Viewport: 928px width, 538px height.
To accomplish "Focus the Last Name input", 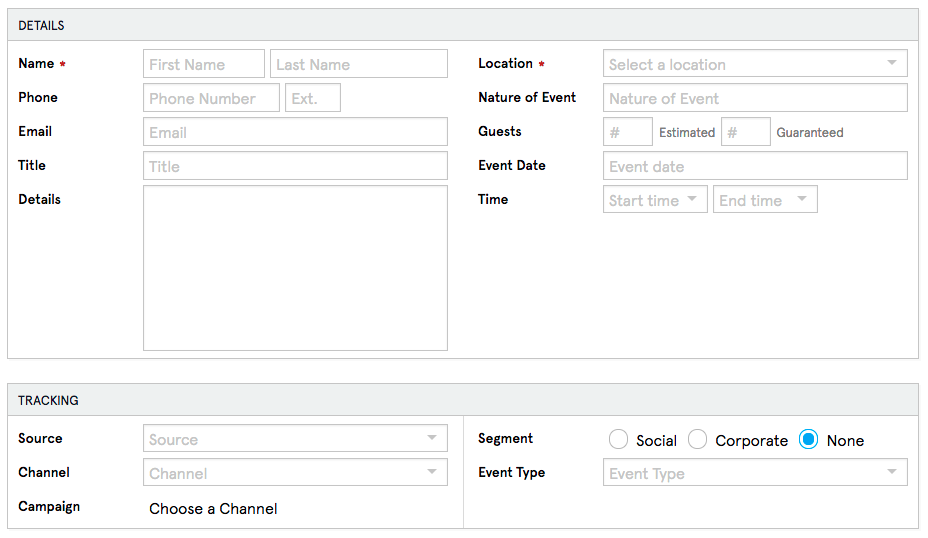I will click(x=358, y=64).
